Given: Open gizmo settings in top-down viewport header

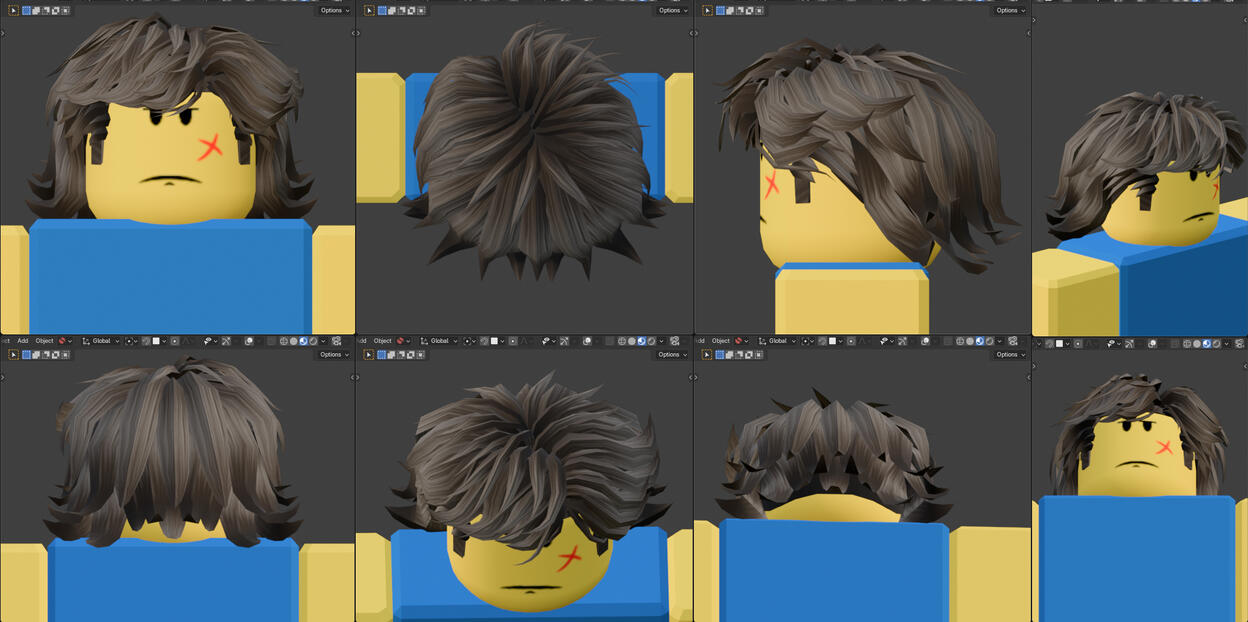Looking at the screenshot, I should [x=564, y=341].
